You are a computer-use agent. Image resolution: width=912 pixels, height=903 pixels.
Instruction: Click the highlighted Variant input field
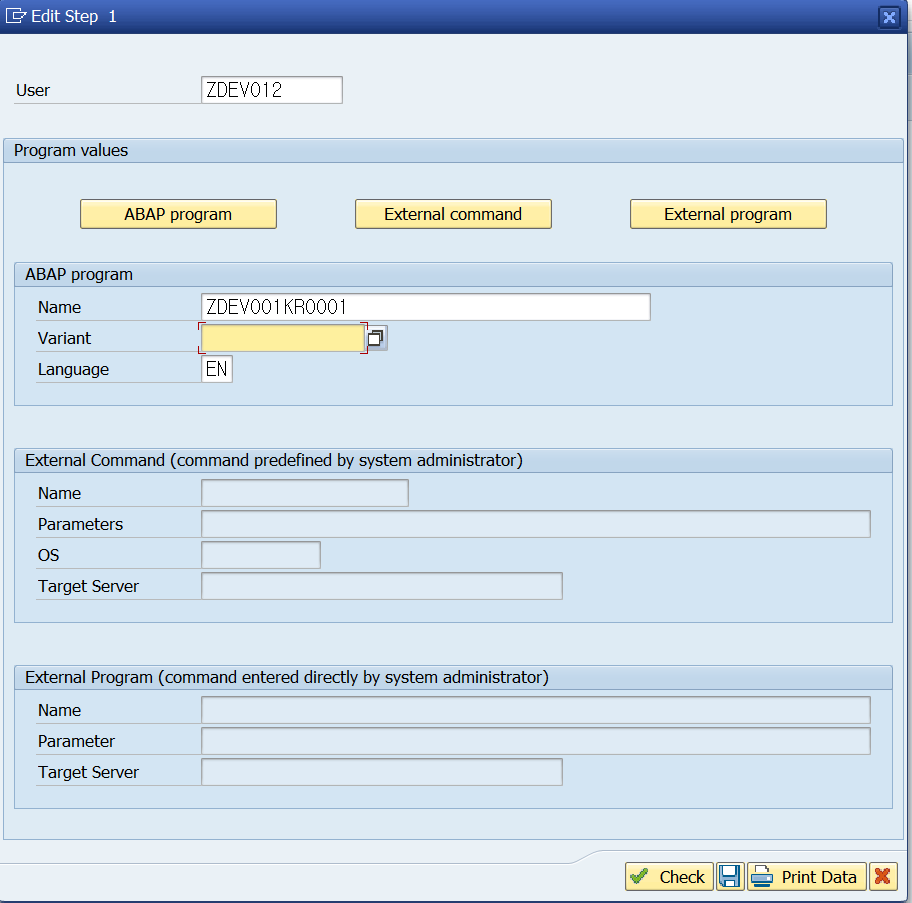point(281,338)
